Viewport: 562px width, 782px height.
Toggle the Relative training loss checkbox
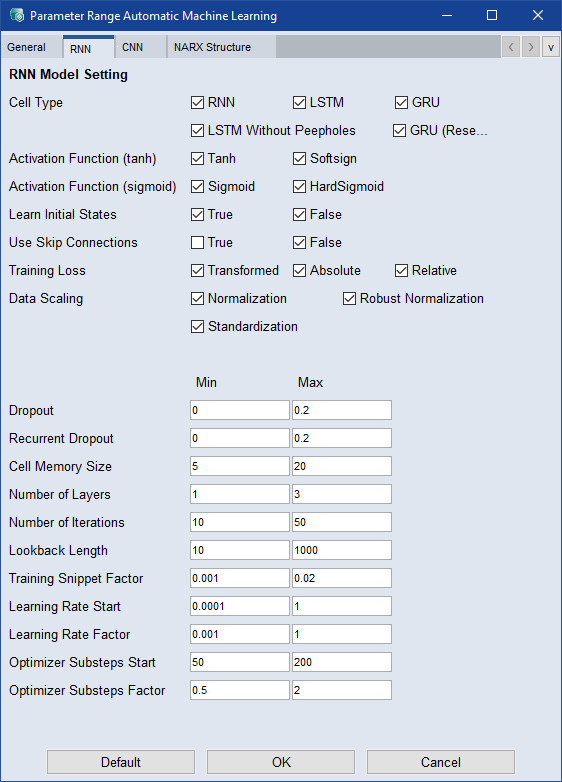pyautogui.click(x=401, y=270)
